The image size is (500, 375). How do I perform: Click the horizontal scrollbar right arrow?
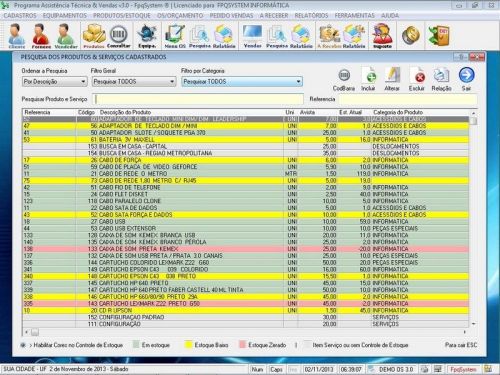coord(464,332)
